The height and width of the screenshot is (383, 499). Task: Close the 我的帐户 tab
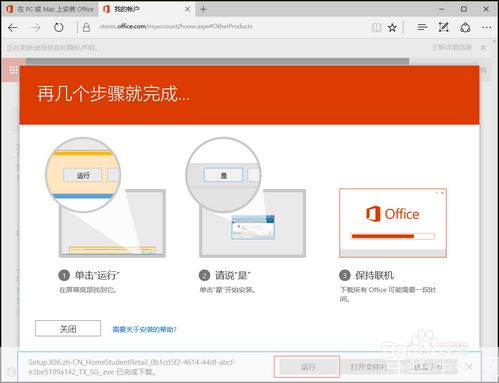[x=188, y=9]
